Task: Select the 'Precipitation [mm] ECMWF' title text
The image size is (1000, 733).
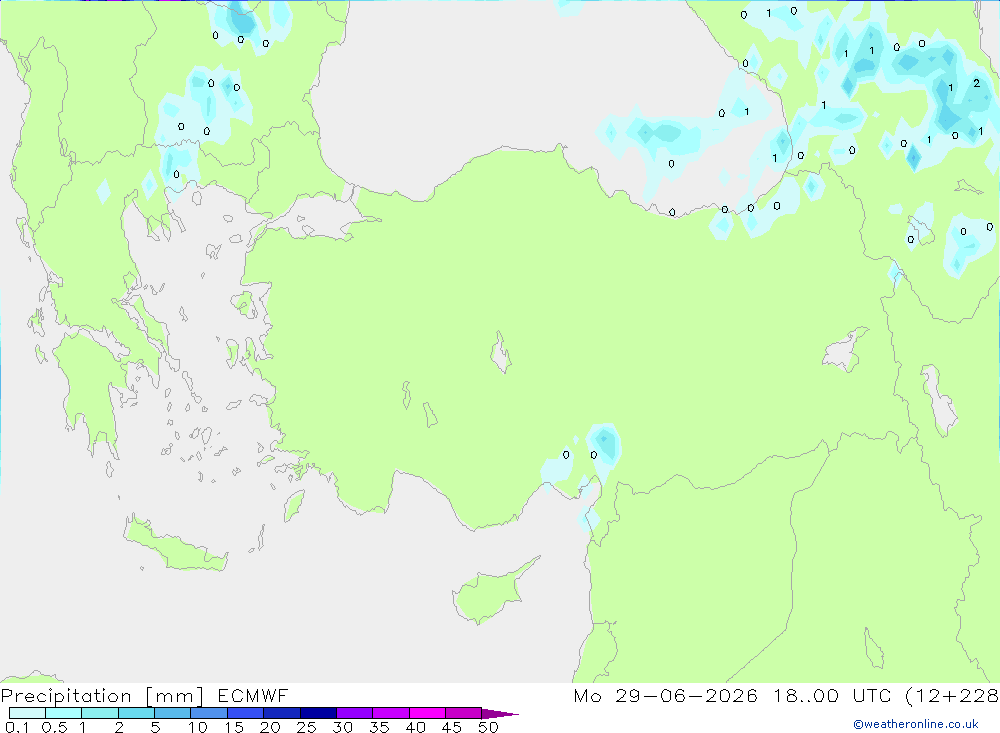Action: (x=145, y=695)
